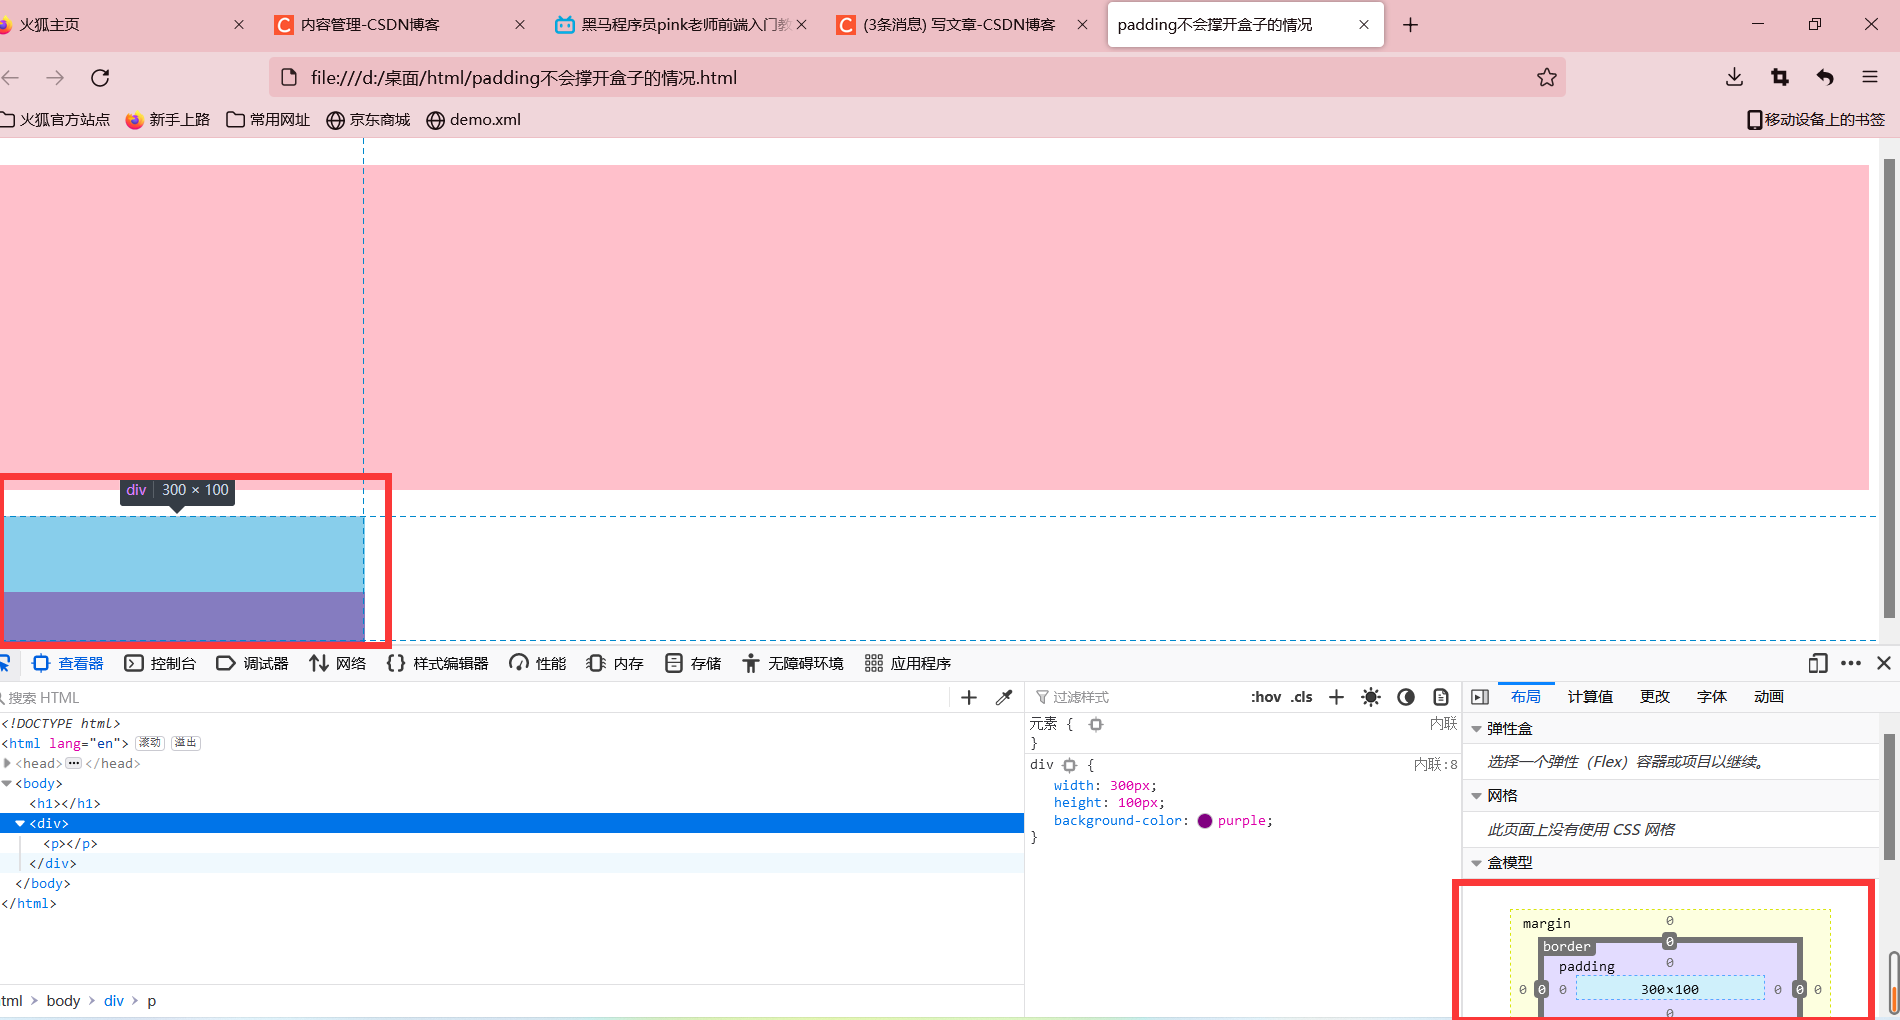1900x1020 pixels.
Task: Open the 无障碍环境 accessibility tab
Action: click(x=793, y=663)
